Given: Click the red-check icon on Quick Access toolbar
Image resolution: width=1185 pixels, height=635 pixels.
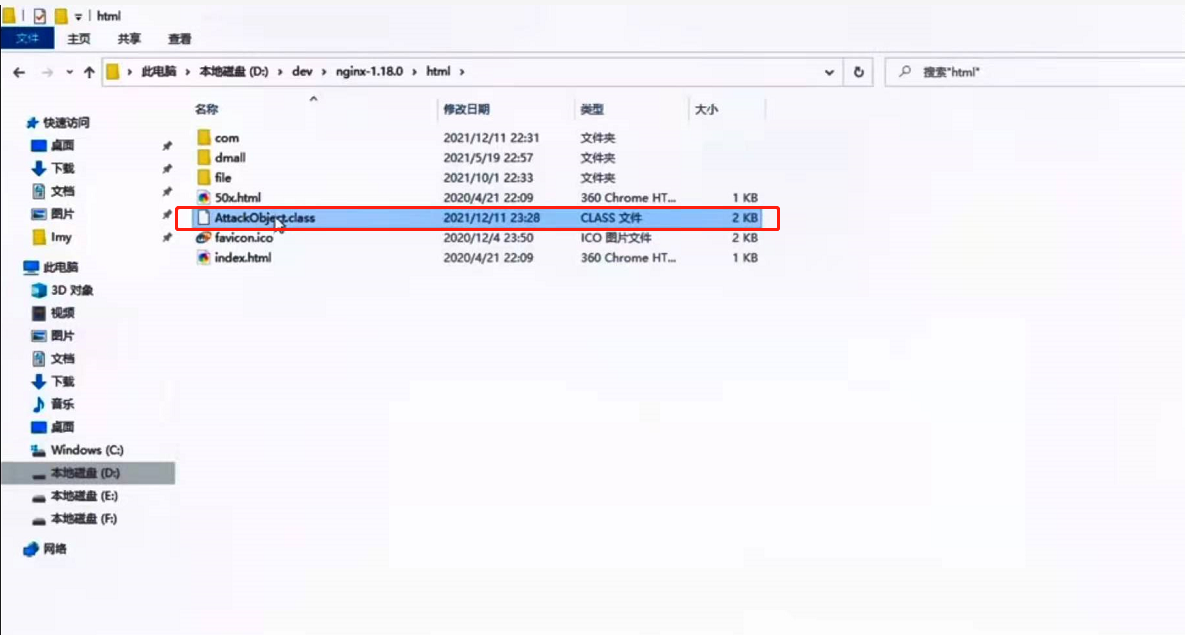Looking at the screenshot, I should (x=41, y=15).
